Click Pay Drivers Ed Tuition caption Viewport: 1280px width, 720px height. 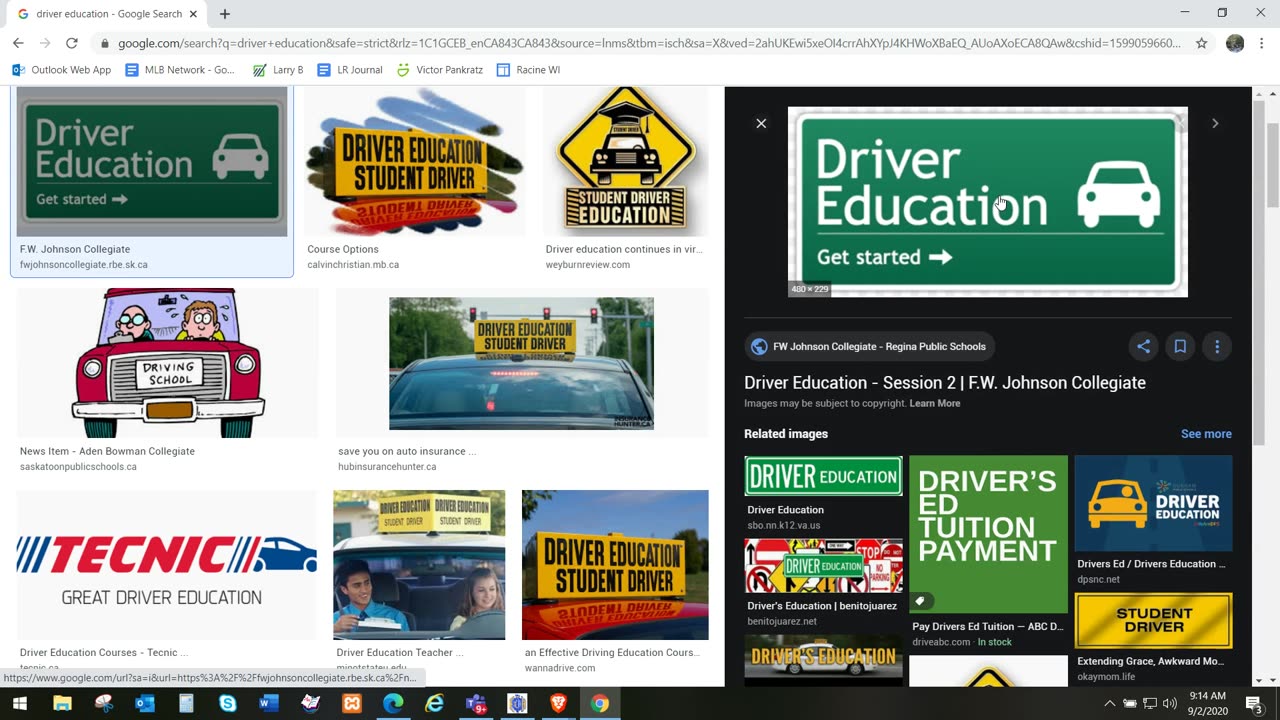coord(987,627)
